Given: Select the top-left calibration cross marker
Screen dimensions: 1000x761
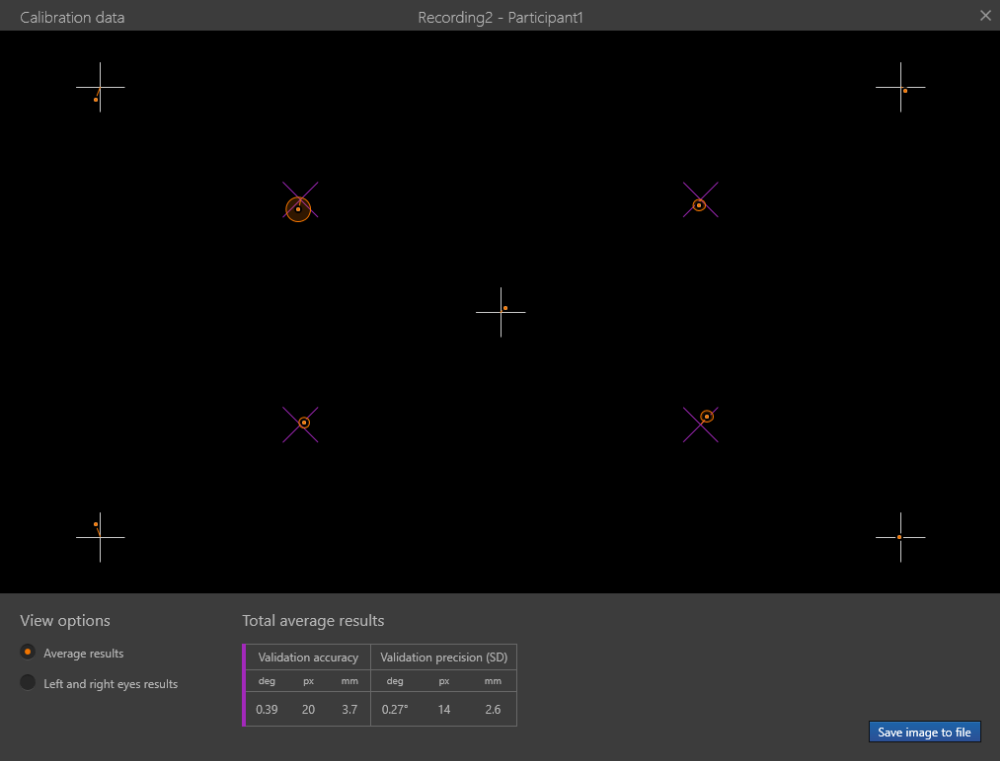Looking at the screenshot, I should (100, 88).
